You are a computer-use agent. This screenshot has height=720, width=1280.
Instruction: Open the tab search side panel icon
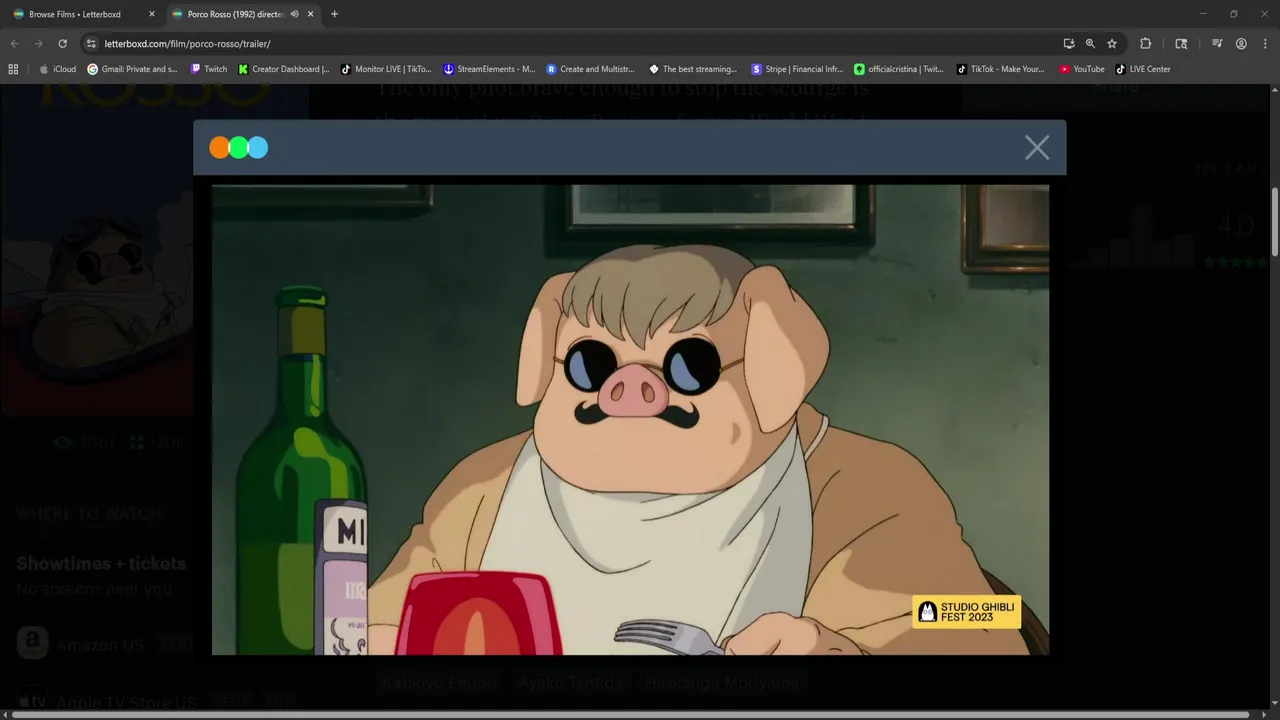(x=1181, y=44)
